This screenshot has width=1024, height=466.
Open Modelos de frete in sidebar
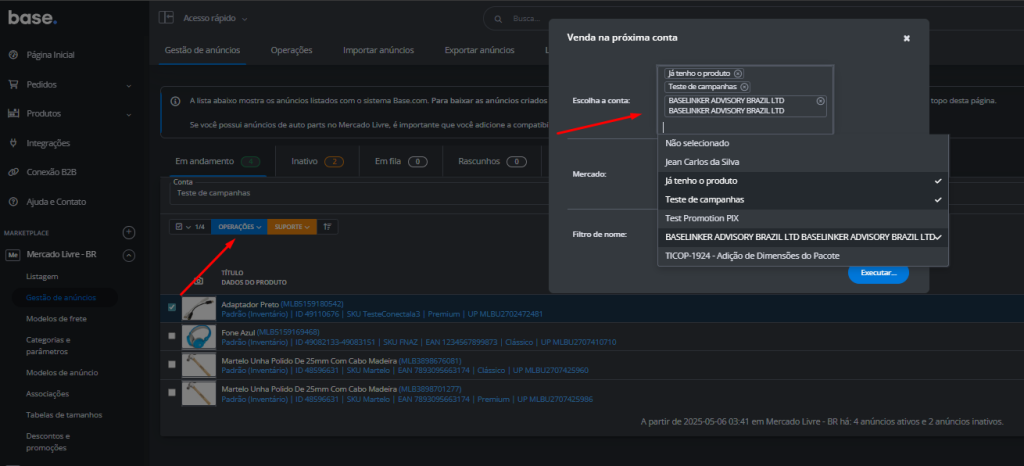point(56,318)
